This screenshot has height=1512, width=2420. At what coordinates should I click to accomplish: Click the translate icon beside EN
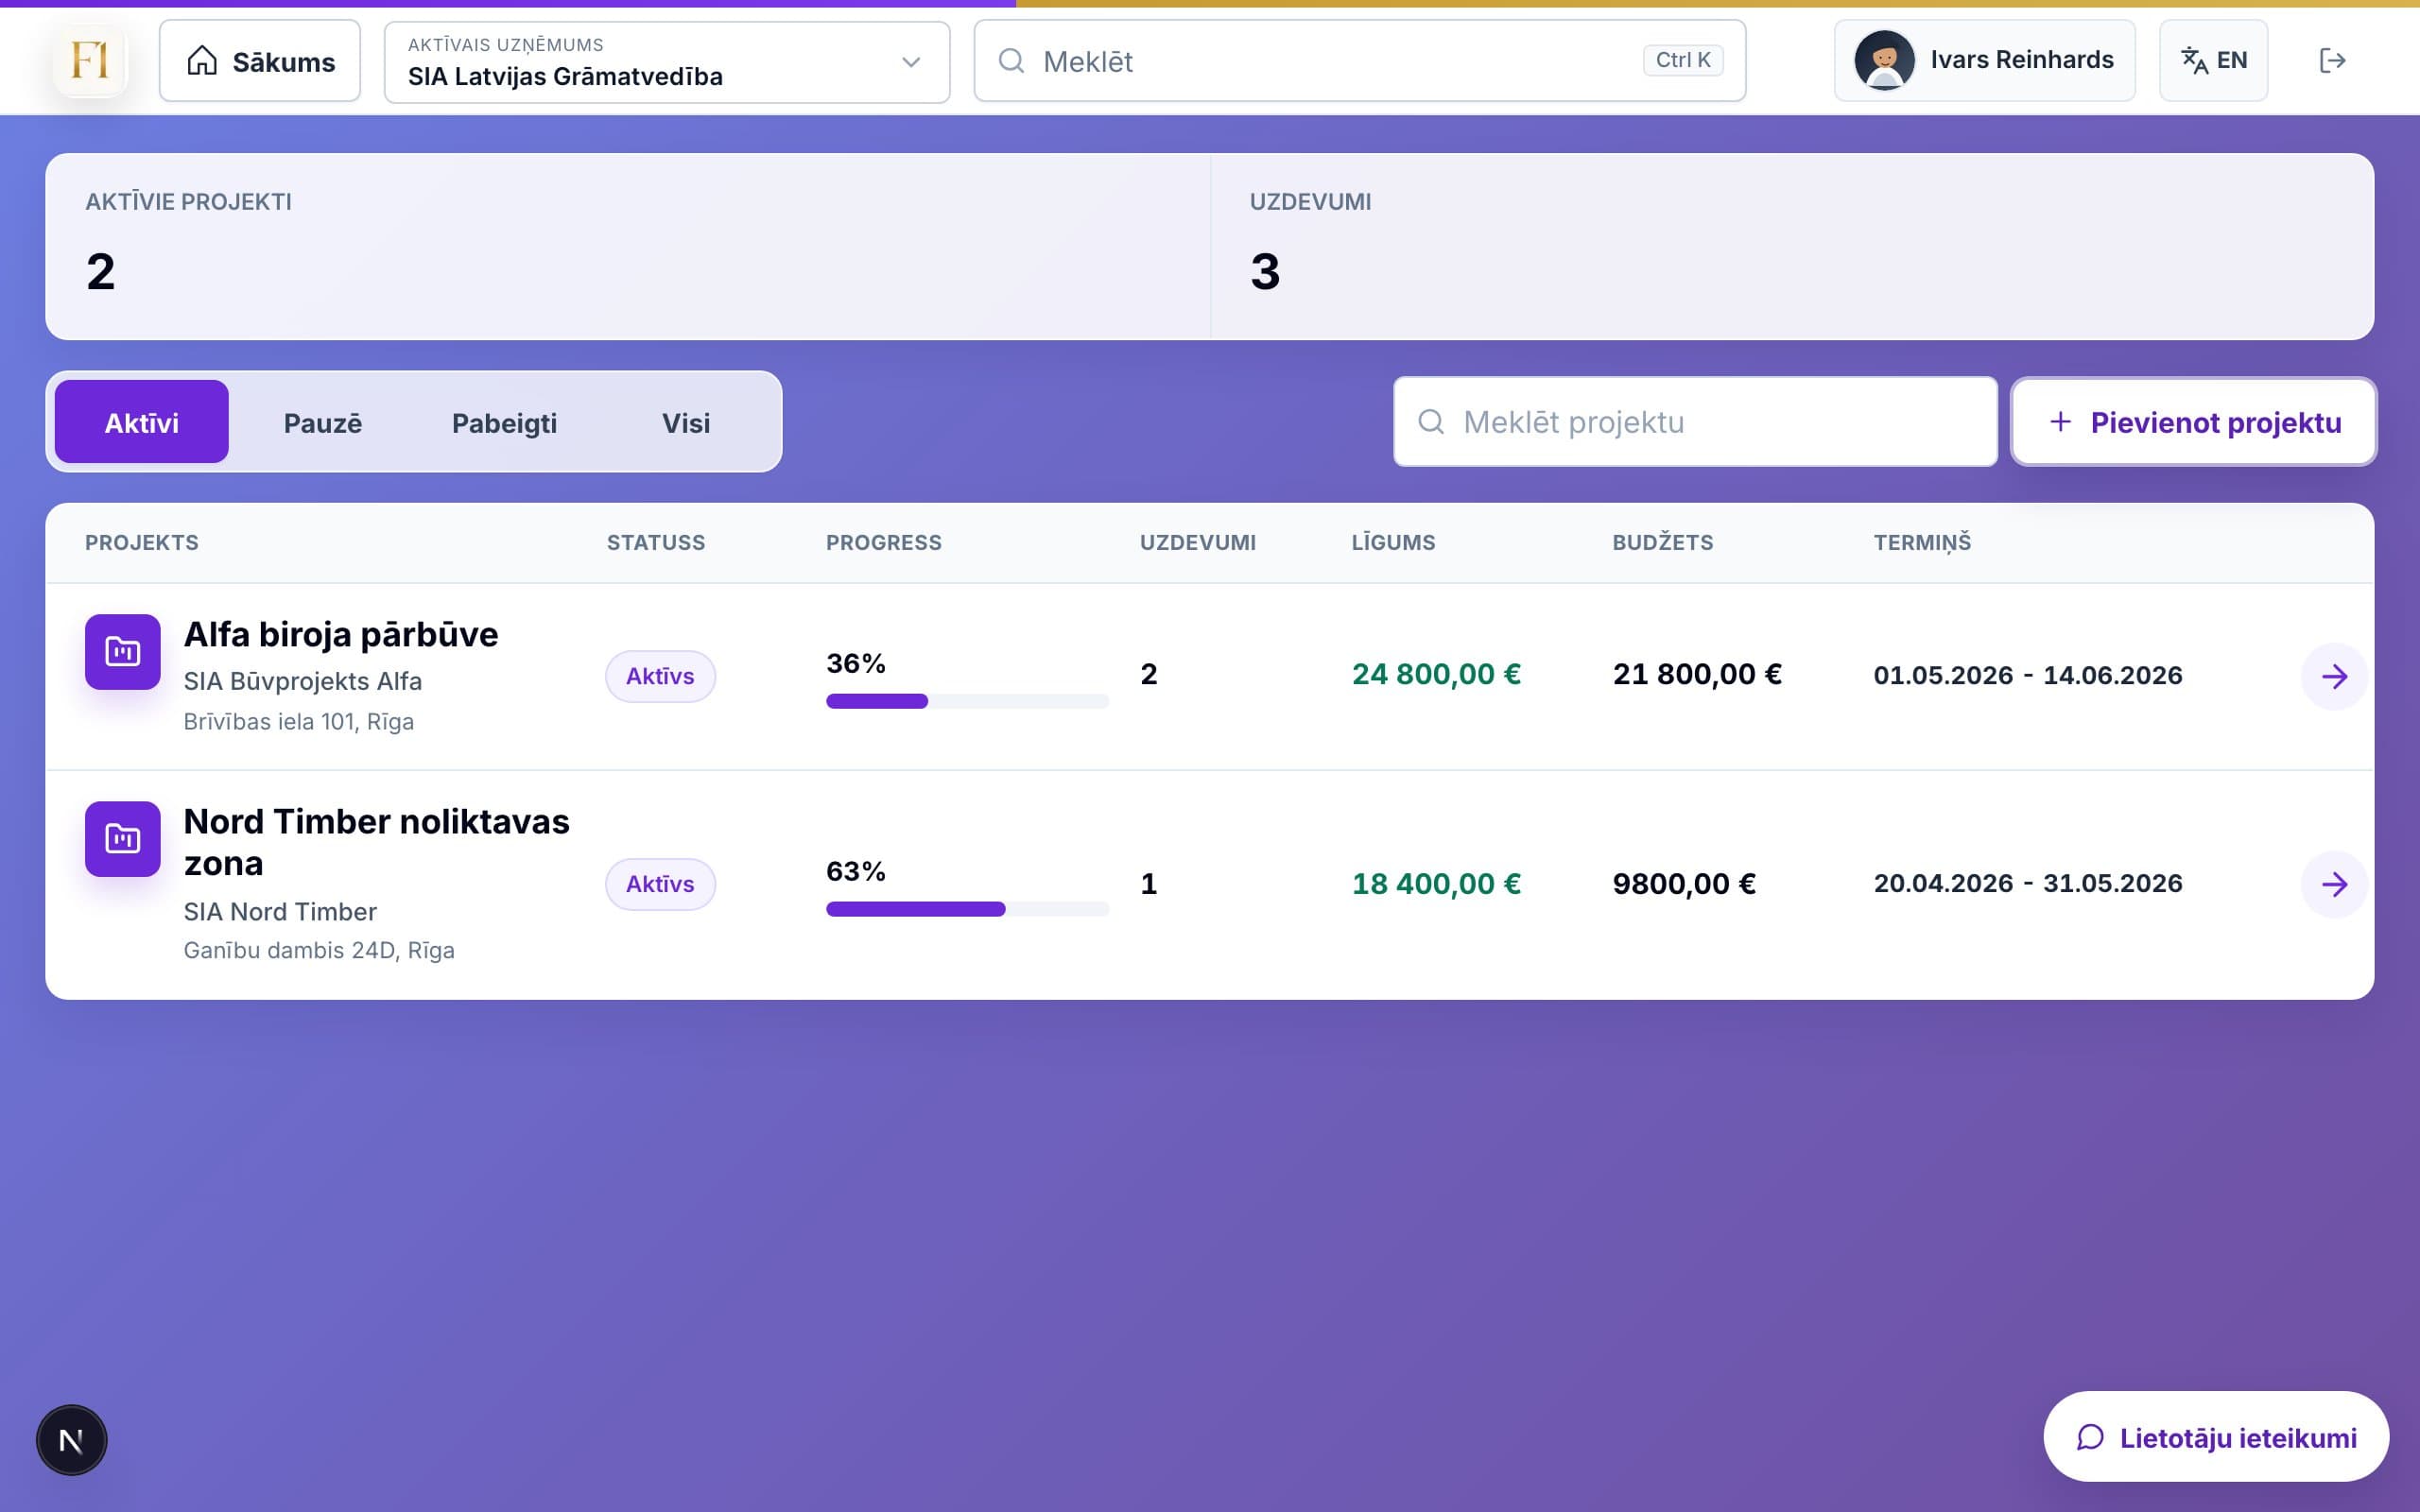coord(2195,61)
